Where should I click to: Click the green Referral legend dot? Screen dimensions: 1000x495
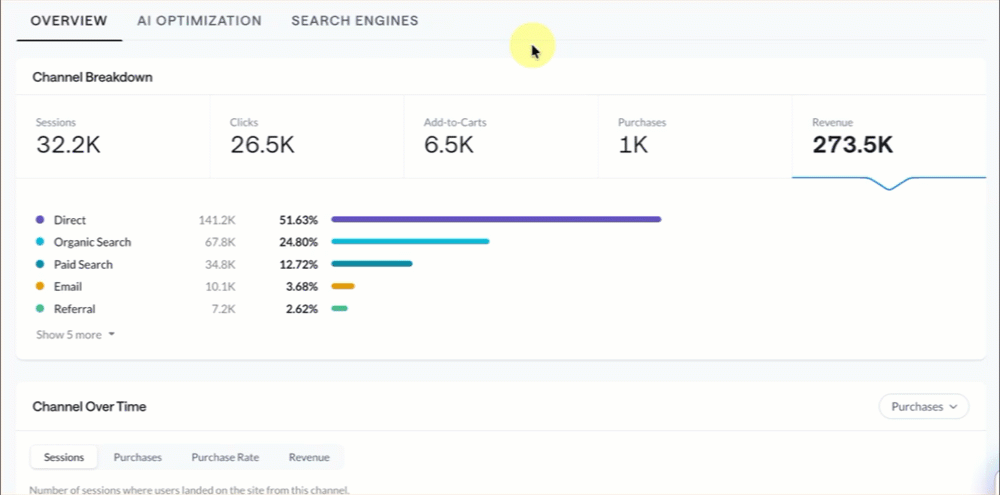(x=40, y=309)
